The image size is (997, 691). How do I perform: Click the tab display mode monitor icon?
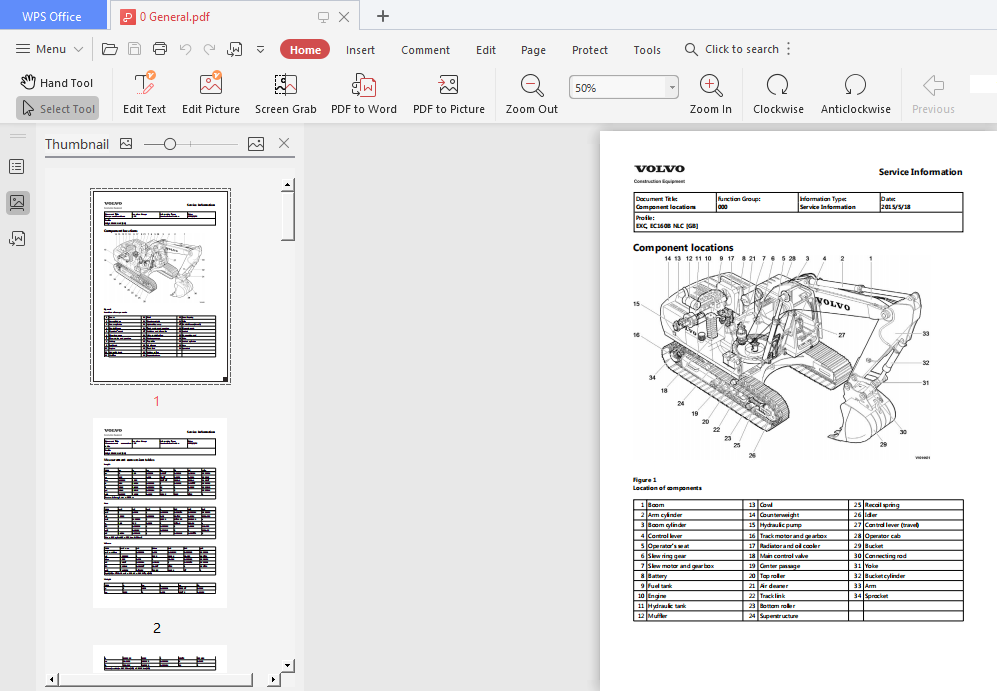pos(323,17)
